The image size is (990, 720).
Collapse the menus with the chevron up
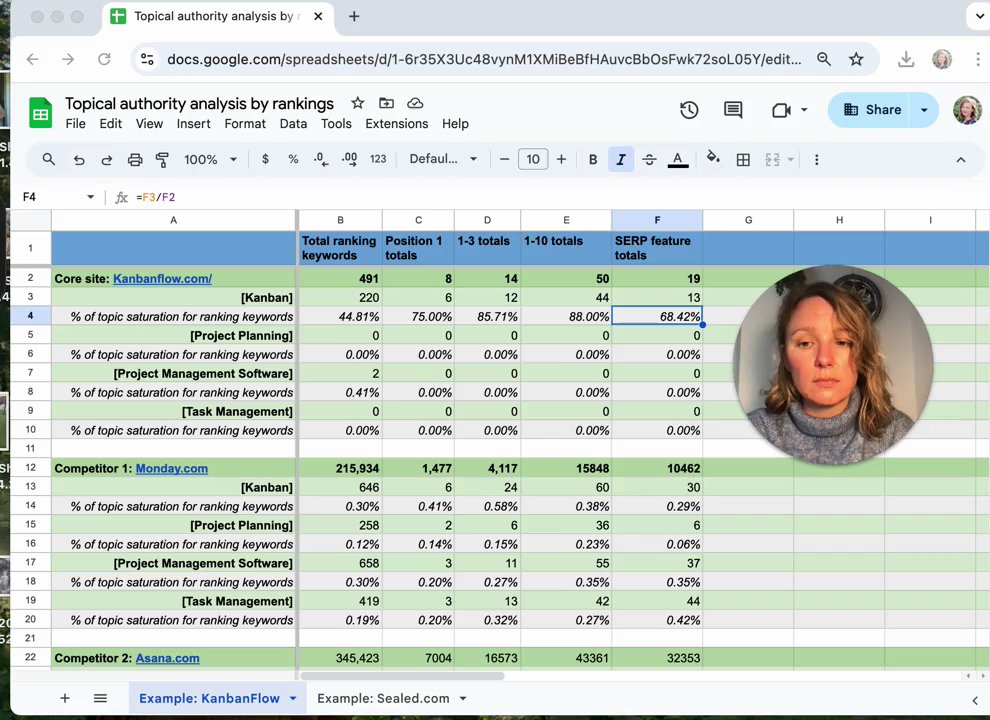tap(960, 160)
